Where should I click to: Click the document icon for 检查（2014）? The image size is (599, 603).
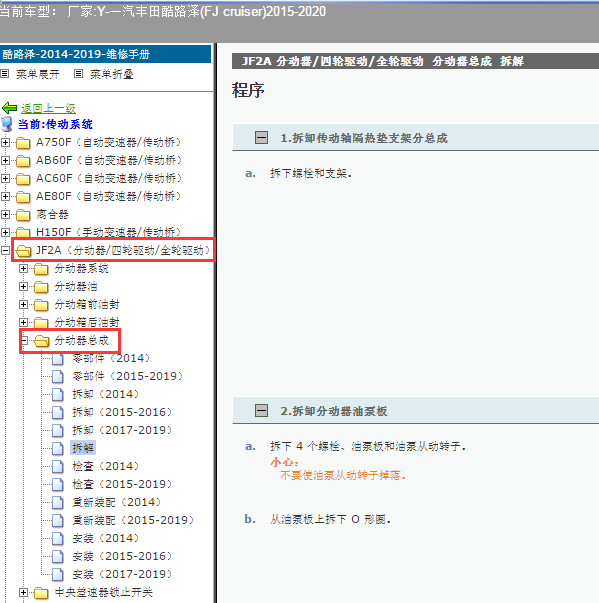point(58,466)
